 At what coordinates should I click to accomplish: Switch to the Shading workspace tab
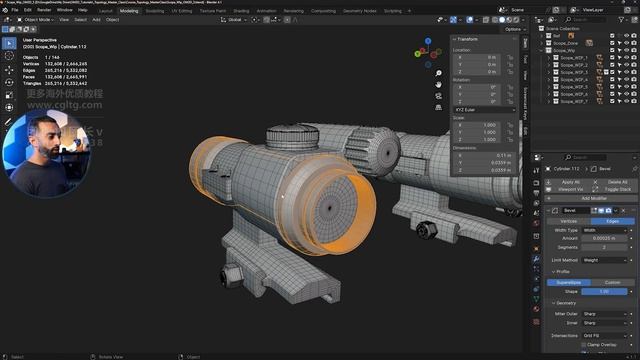pos(241,11)
